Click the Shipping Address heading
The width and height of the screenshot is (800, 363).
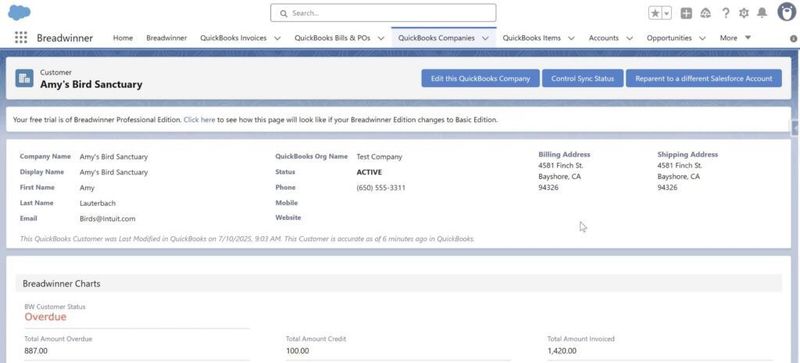click(687, 154)
